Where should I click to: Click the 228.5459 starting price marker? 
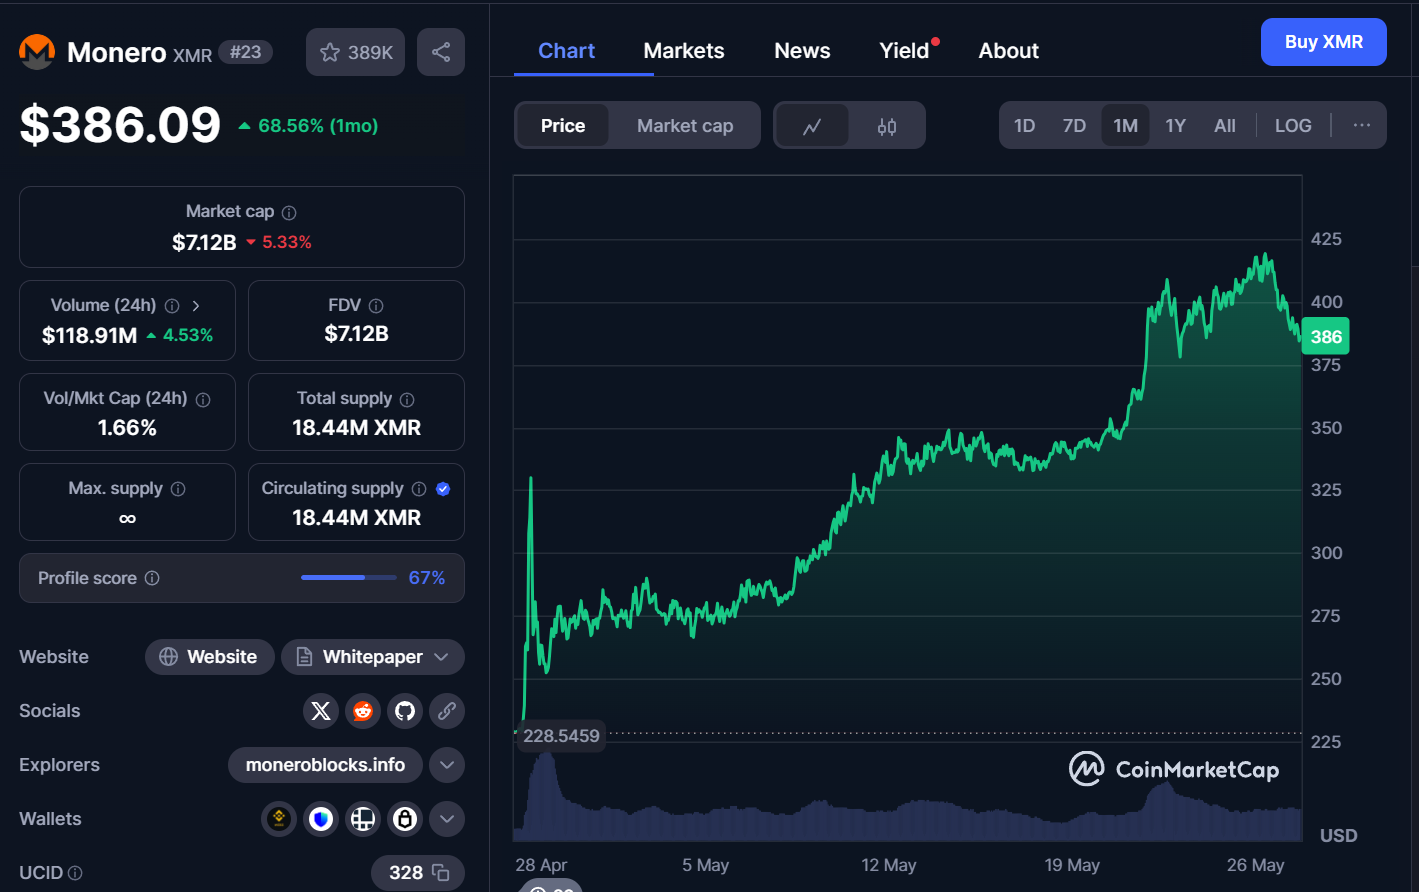tap(561, 736)
